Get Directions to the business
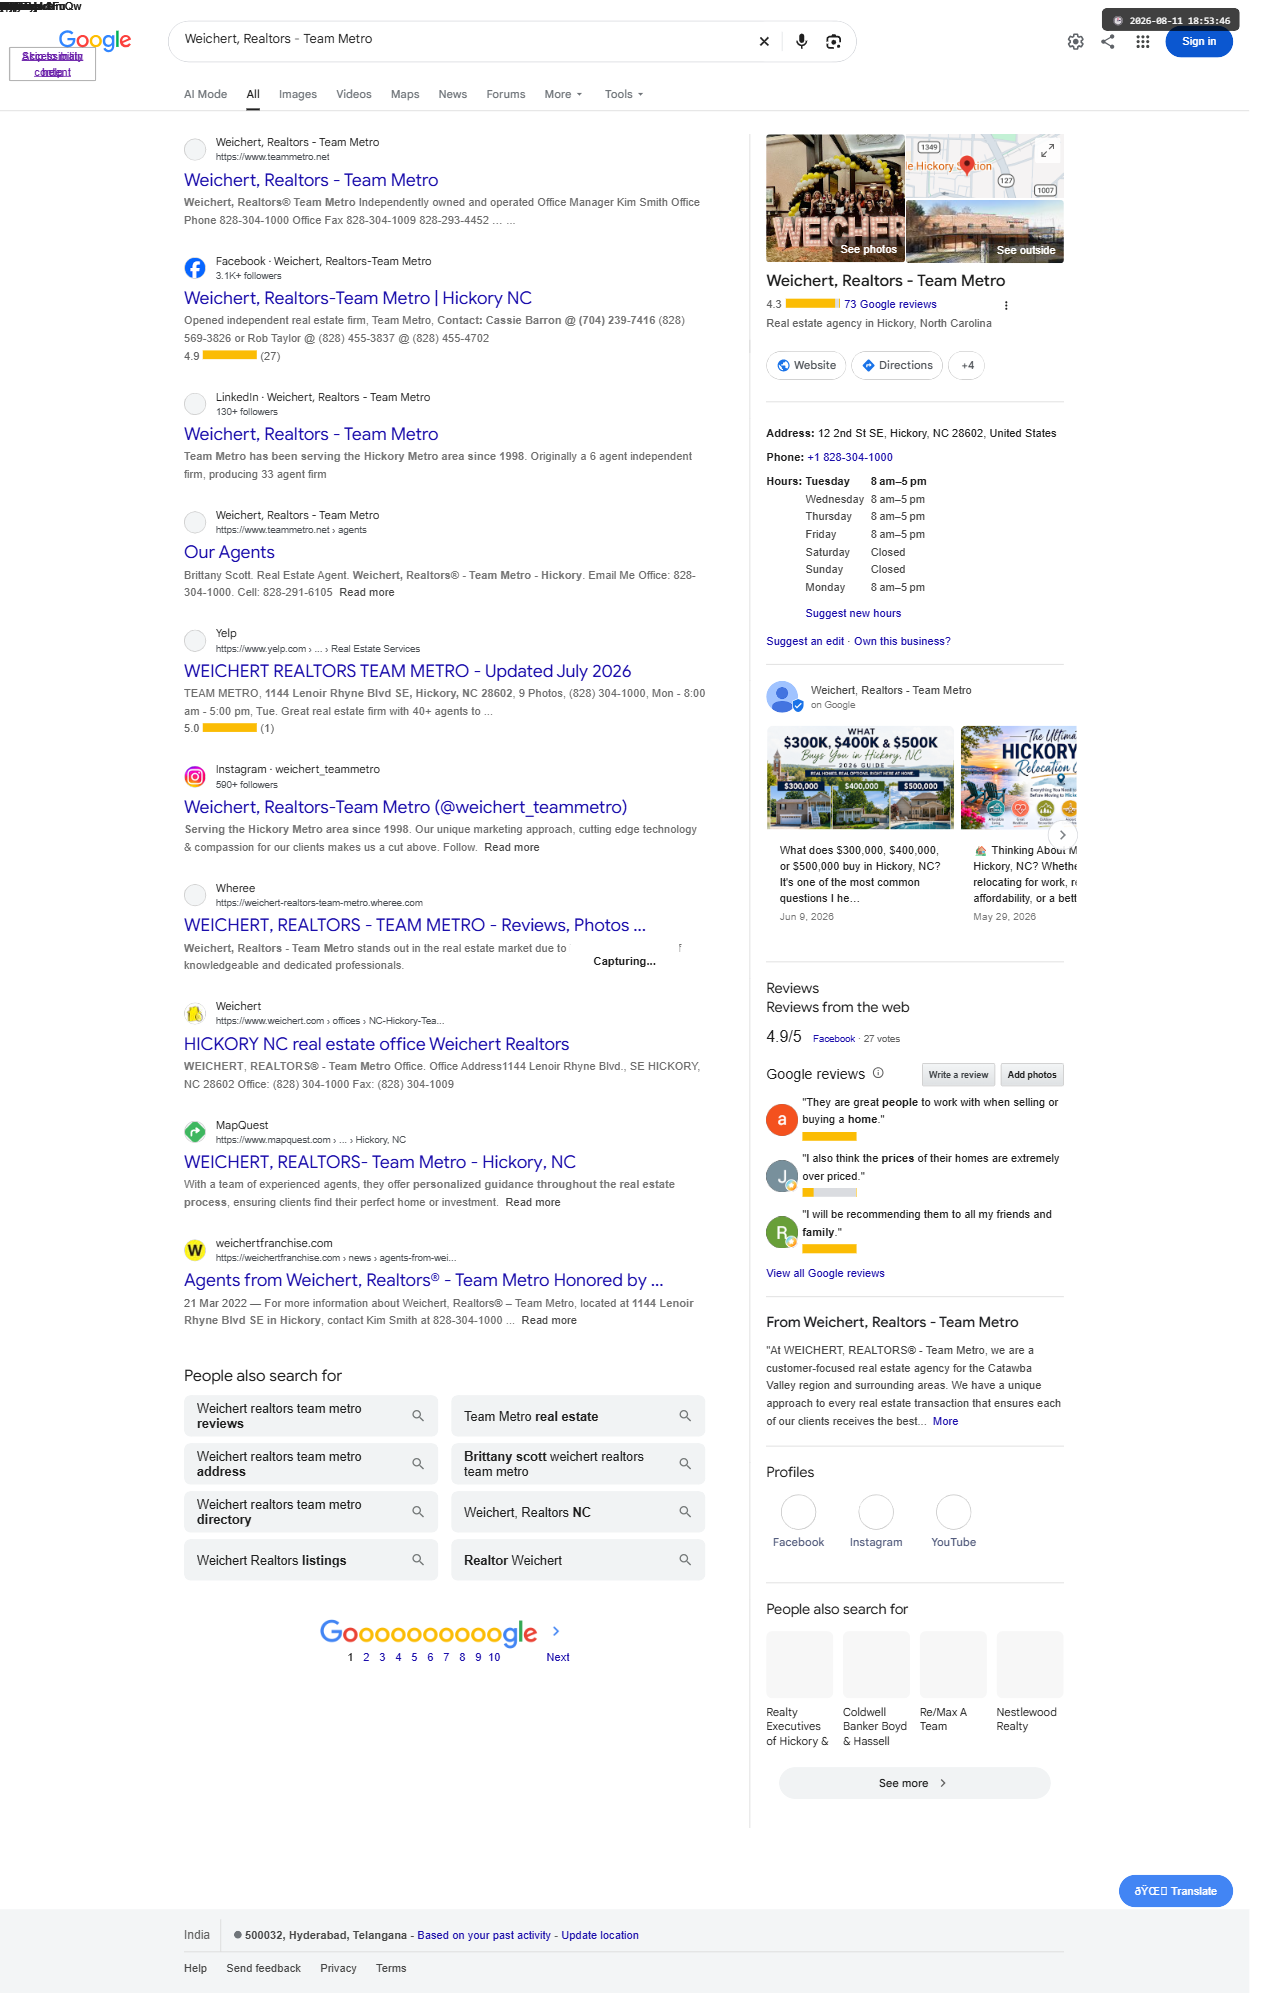1264x1993 pixels. click(x=897, y=366)
